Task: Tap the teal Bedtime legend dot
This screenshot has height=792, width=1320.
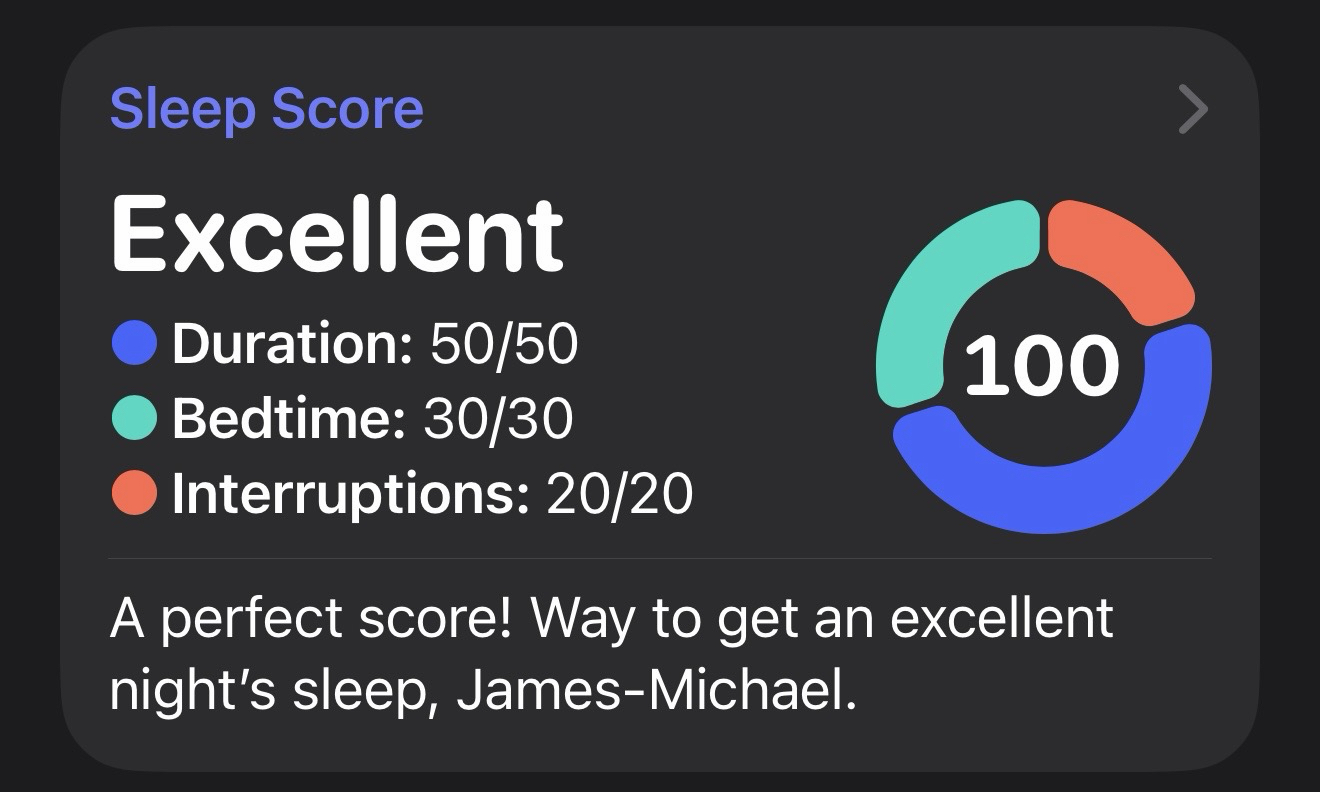Action: [x=133, y=418]
